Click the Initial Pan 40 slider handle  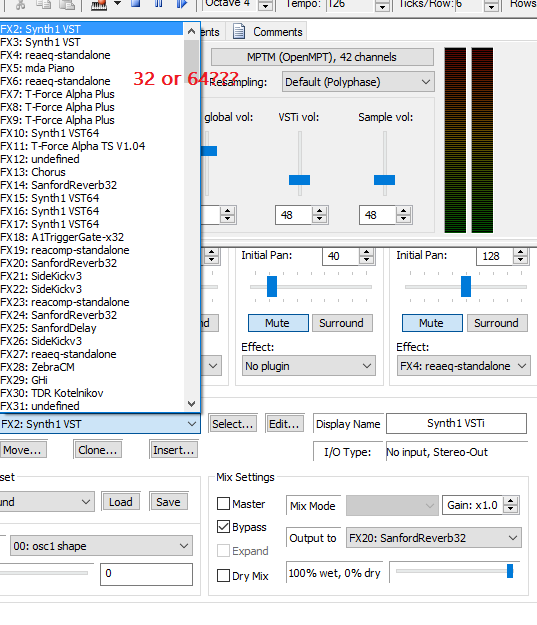(x=272, y=286)
